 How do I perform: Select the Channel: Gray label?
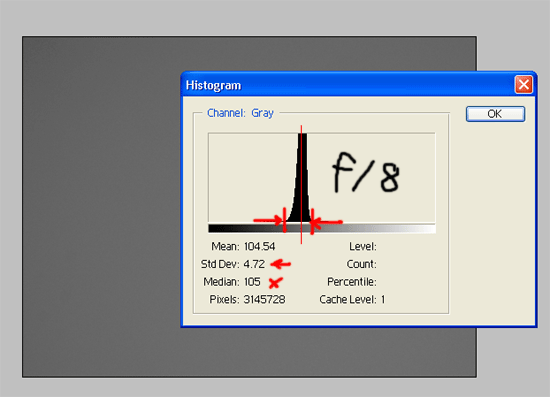click(x=240, y=113)
